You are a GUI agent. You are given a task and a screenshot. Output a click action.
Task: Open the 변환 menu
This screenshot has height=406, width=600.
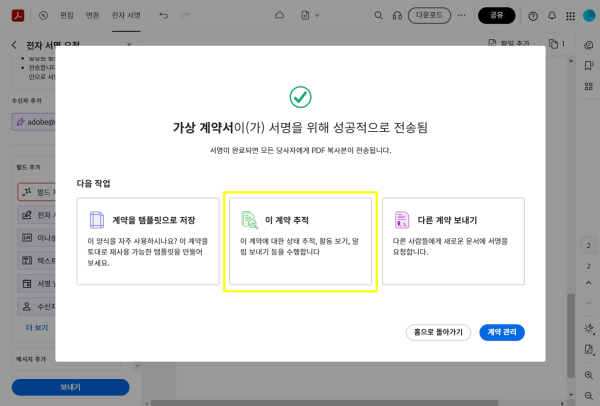(92, 15)
